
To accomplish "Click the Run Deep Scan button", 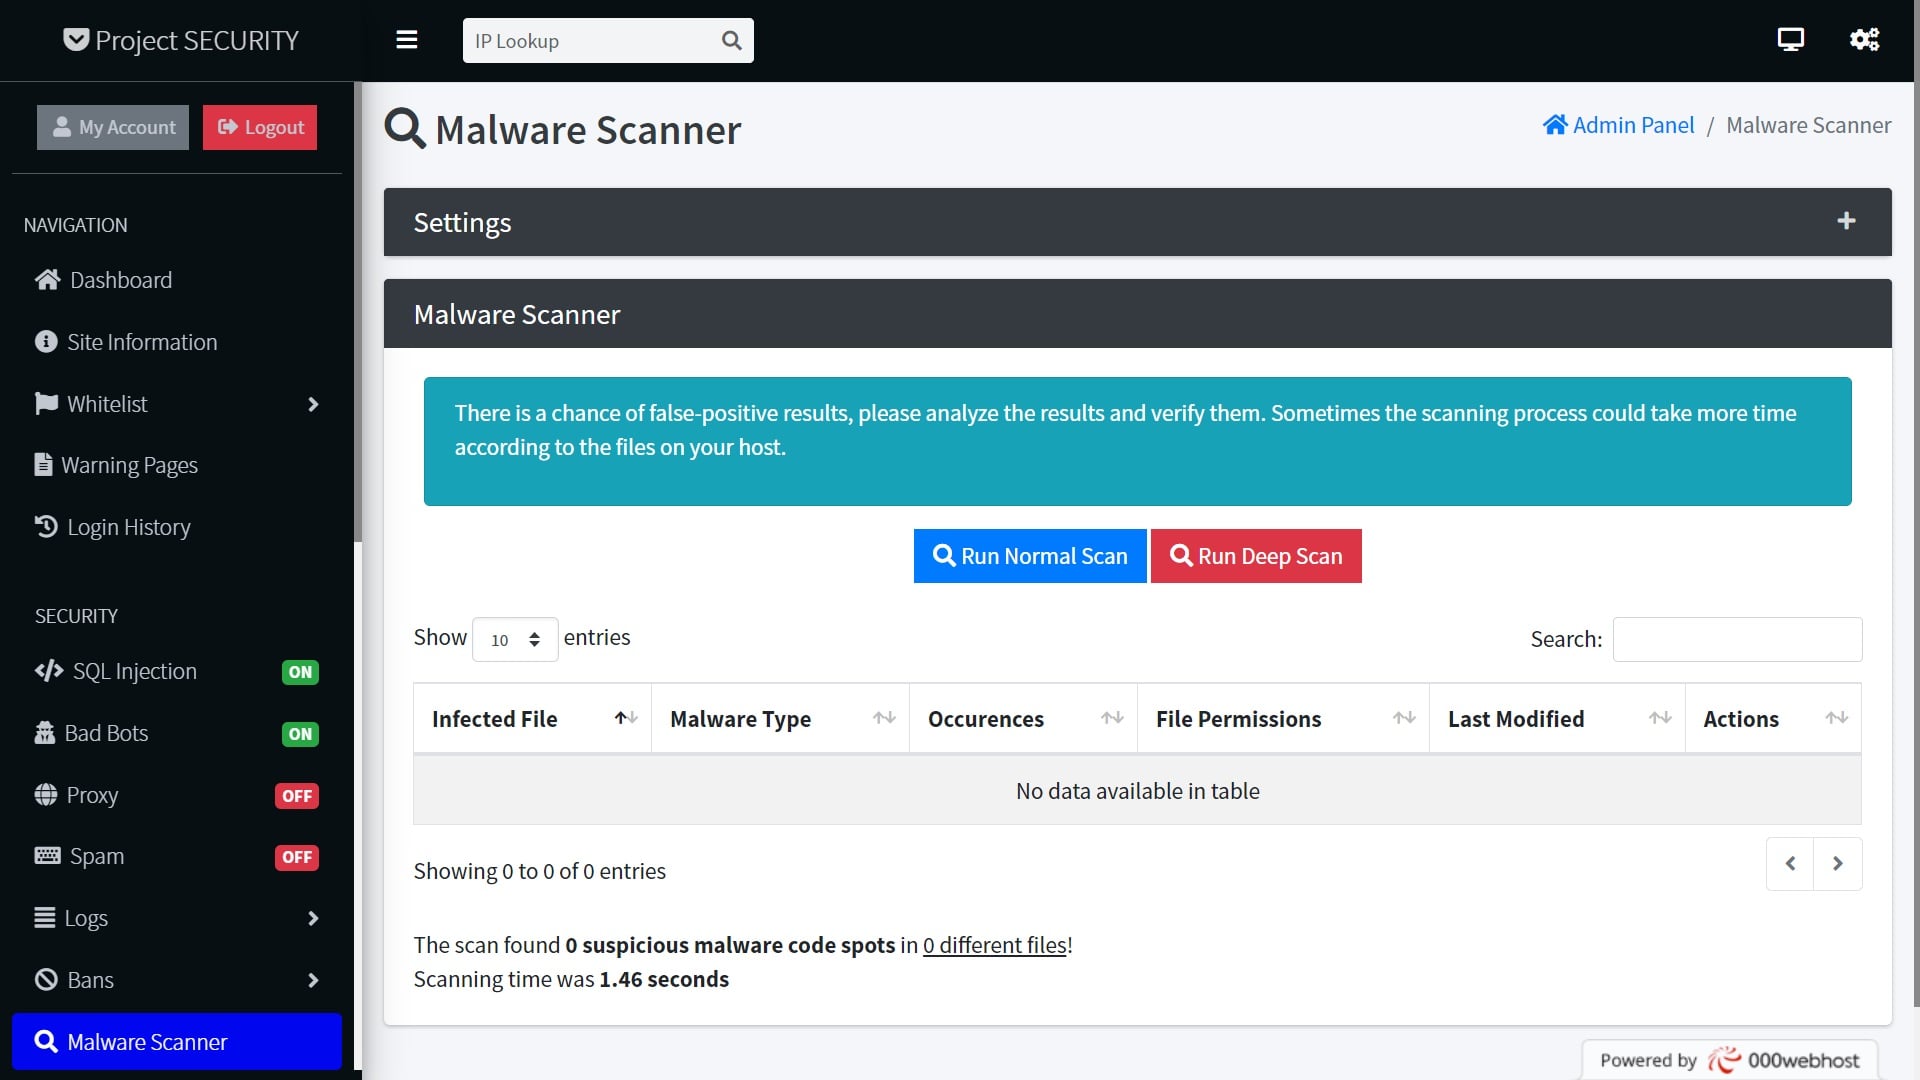I will point(1256,556).
